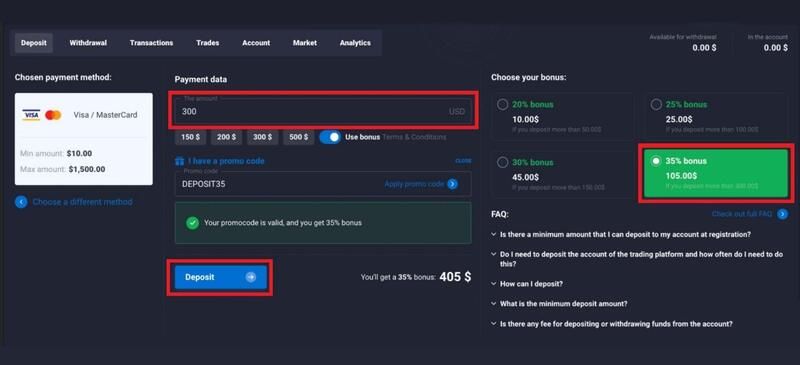This screenshot has width=800, height=365.
Task: Click the Visa logo icon on payment card
Action: tap(31, 115)
